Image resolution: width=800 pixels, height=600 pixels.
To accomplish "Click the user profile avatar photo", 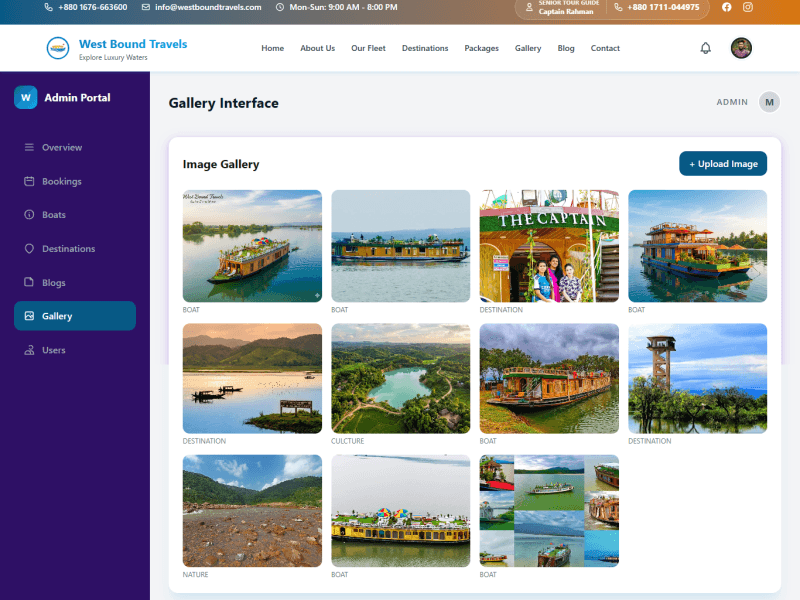I will (741, 48).
